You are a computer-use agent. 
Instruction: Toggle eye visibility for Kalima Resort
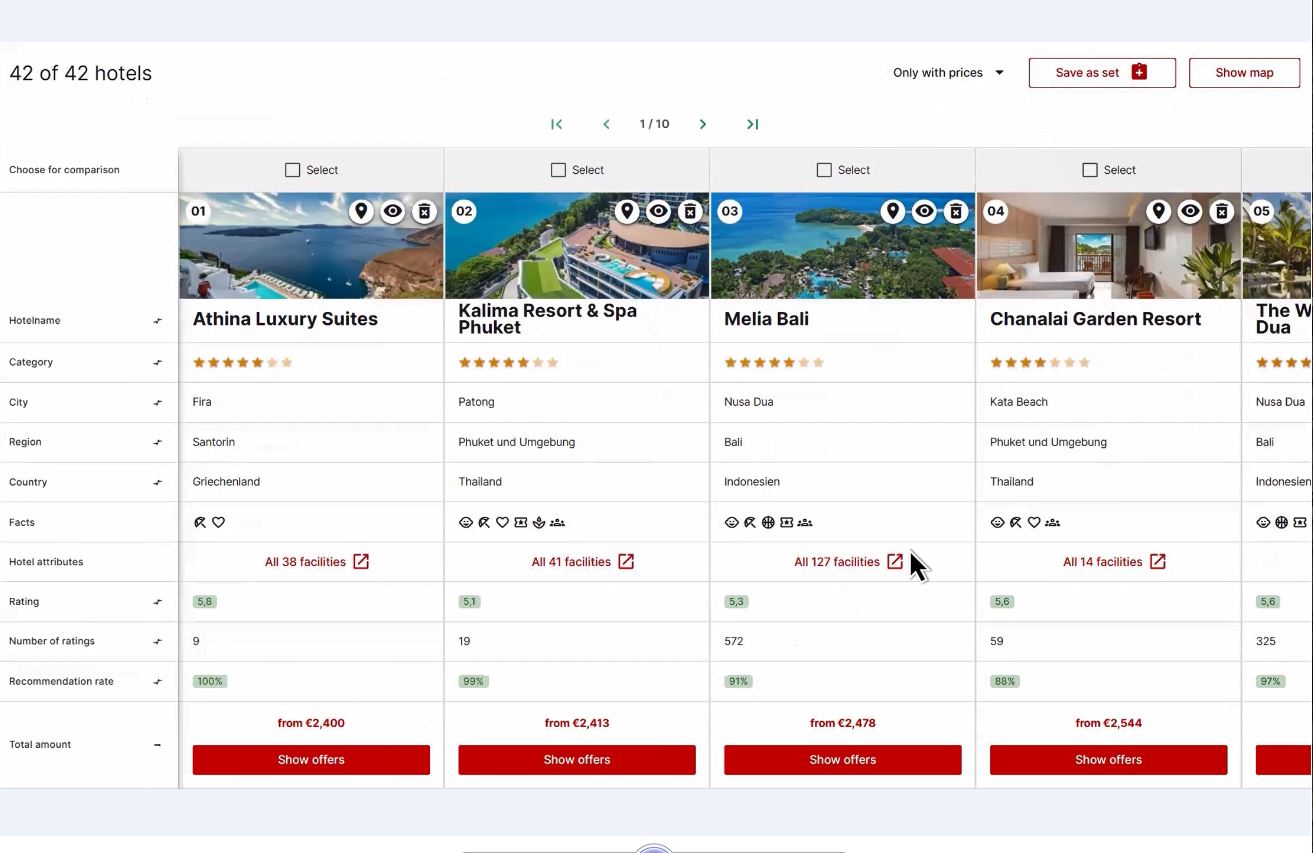659,211
